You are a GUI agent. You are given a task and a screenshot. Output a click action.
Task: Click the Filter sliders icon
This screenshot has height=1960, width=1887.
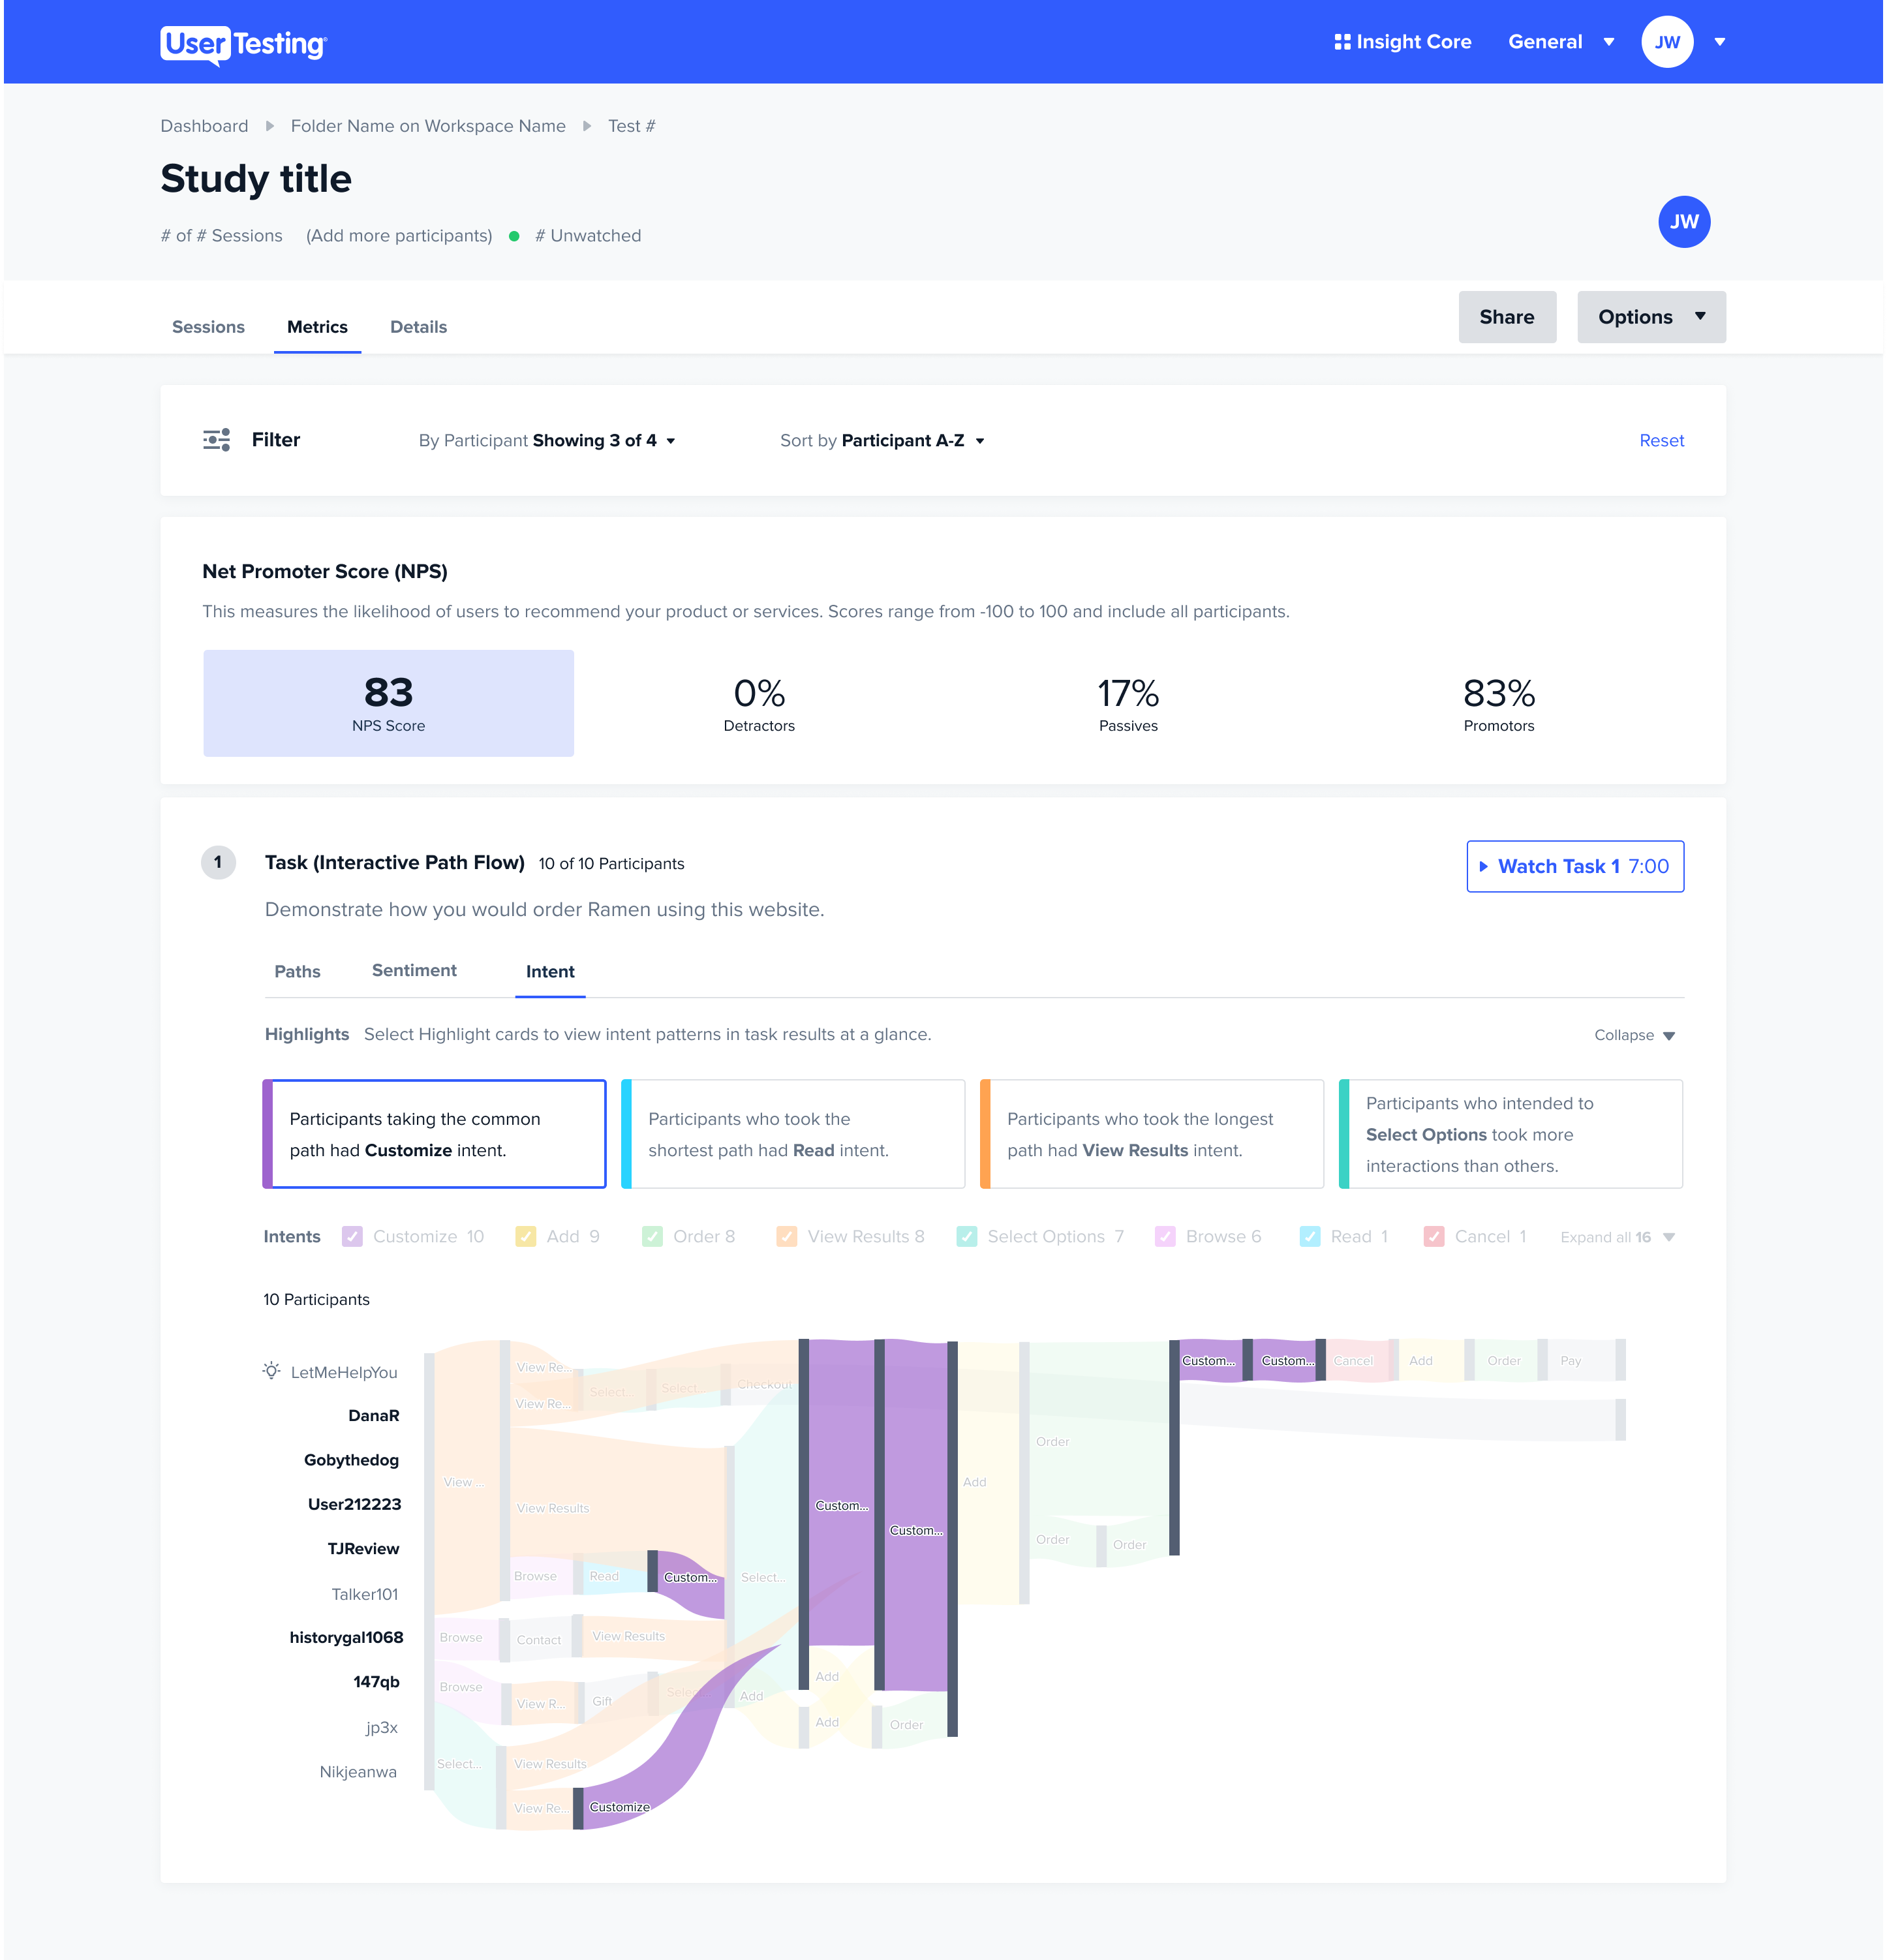point(217,440)
